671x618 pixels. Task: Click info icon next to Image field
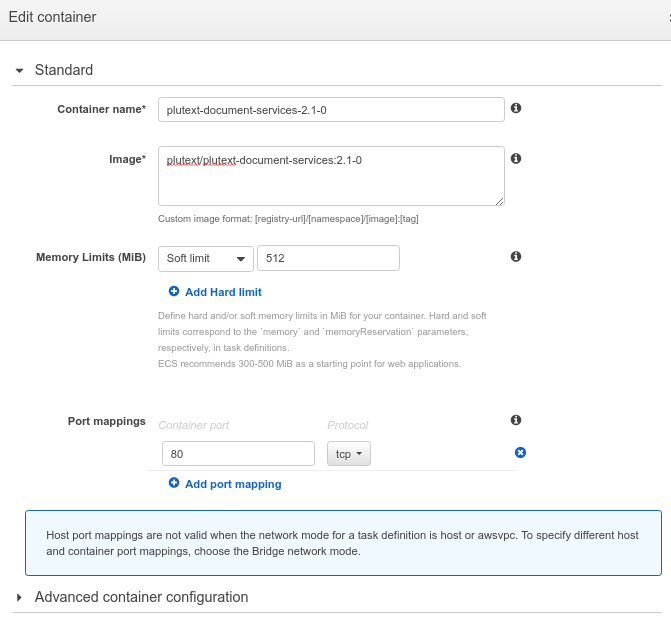pyautogui.click(x=516, y=159)
